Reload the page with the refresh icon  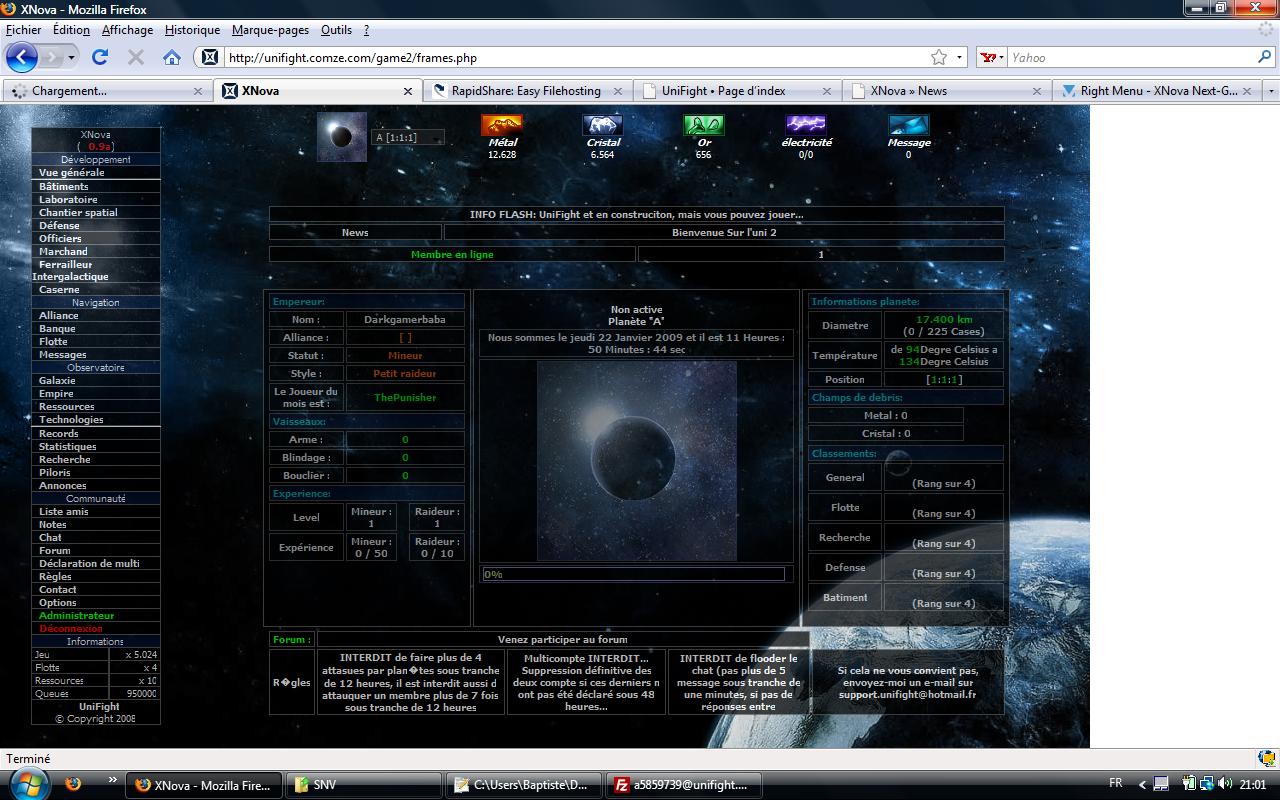[x=100, y=57]
